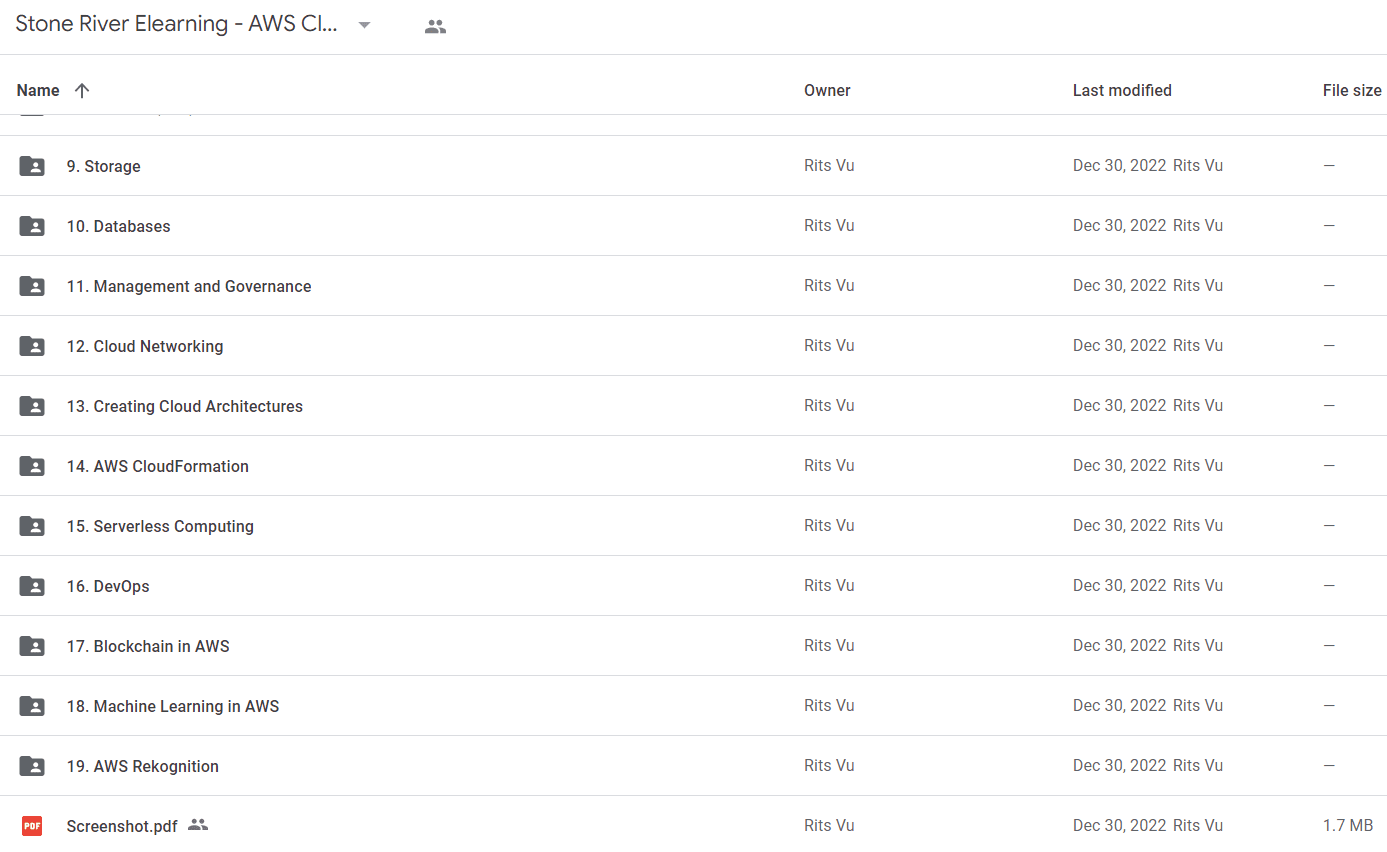Click the File size column header
Image resolution: width=1387 pixels, height=852 pixels.
1352,90
